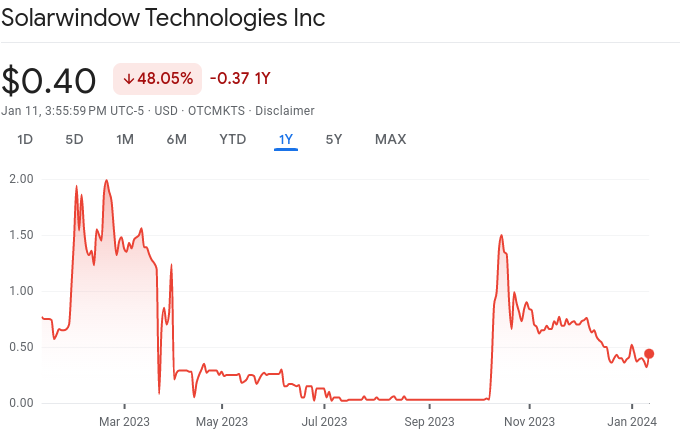
Task: Click the Jan 2024 x-axis label
Action: point(631,421)
